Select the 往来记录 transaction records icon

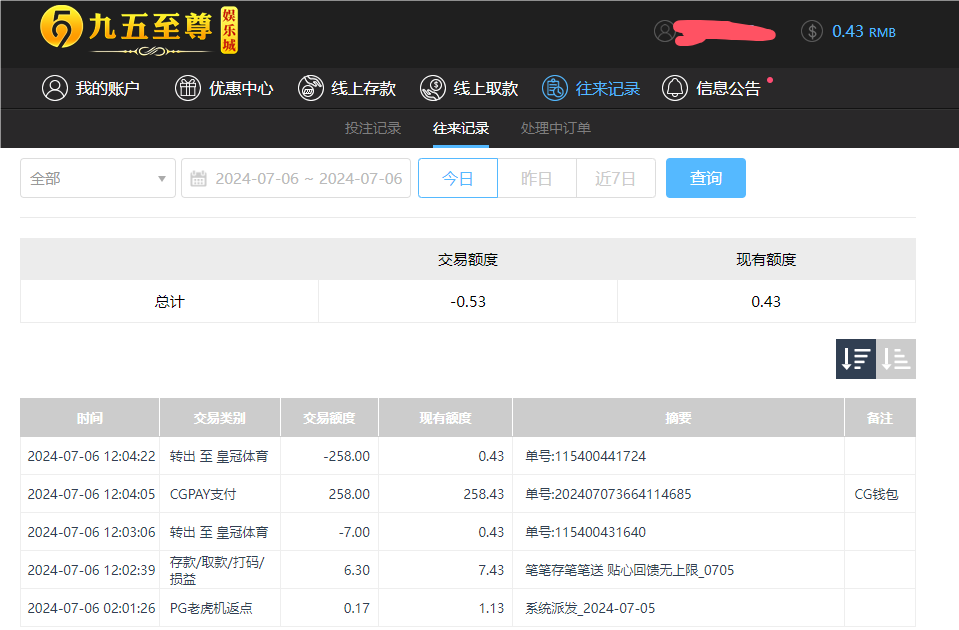tap(555, 88)
